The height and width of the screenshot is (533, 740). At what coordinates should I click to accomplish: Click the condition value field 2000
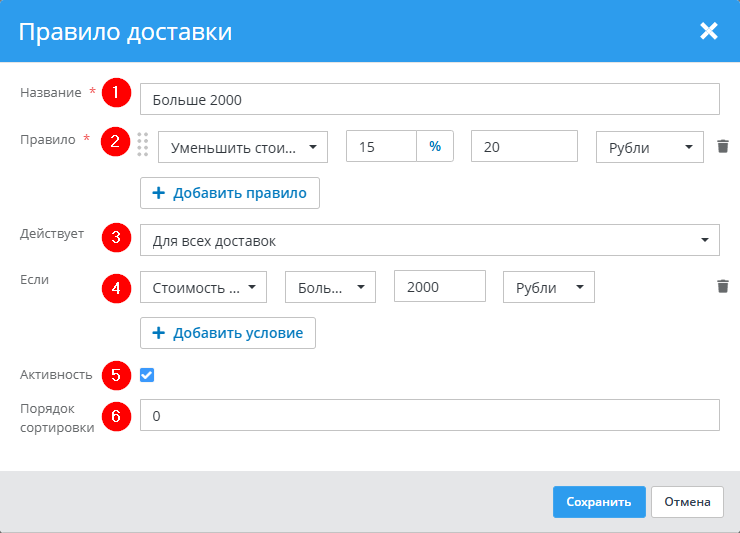(439, 286)
